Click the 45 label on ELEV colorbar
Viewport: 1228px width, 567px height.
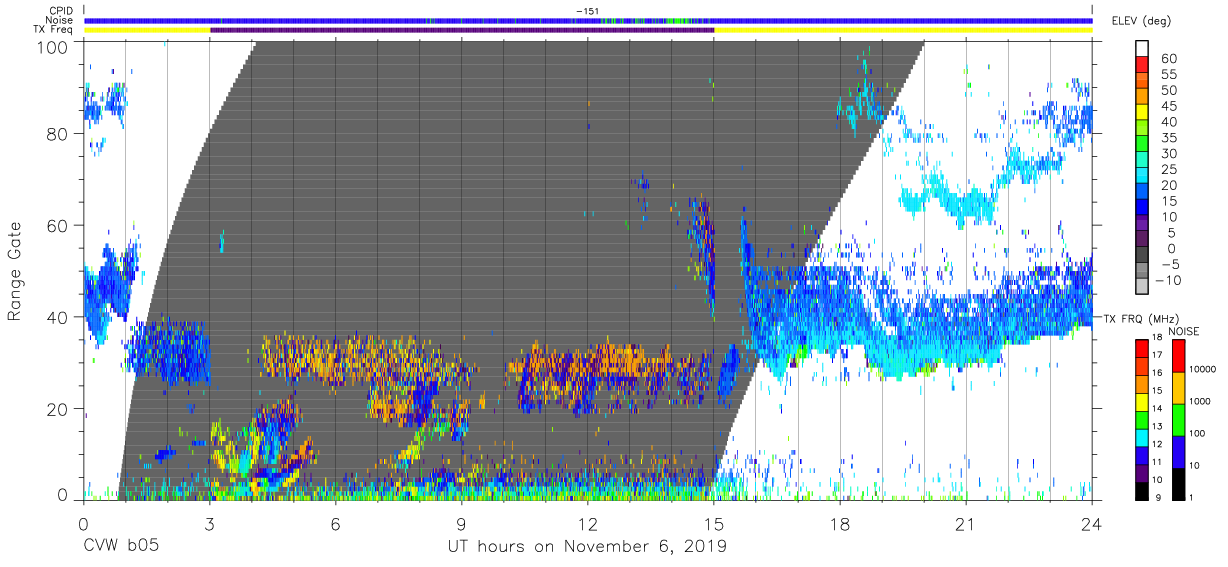point(1169,106)
